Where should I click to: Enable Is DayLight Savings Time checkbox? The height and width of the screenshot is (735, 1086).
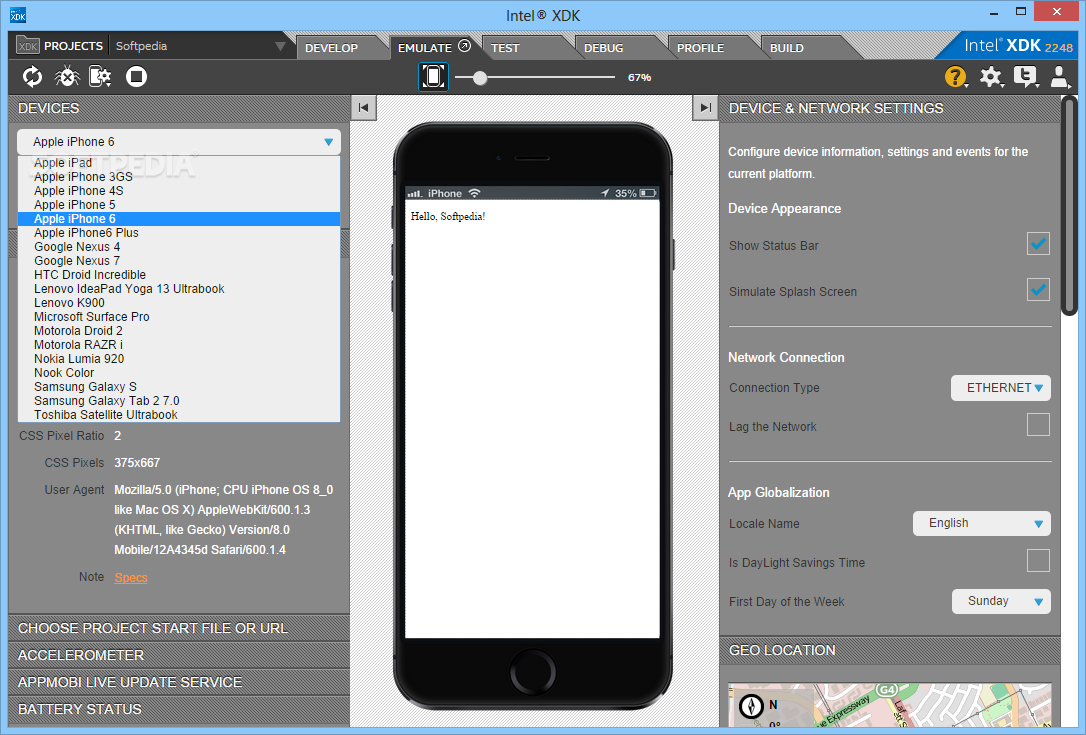coord(1038,560)
